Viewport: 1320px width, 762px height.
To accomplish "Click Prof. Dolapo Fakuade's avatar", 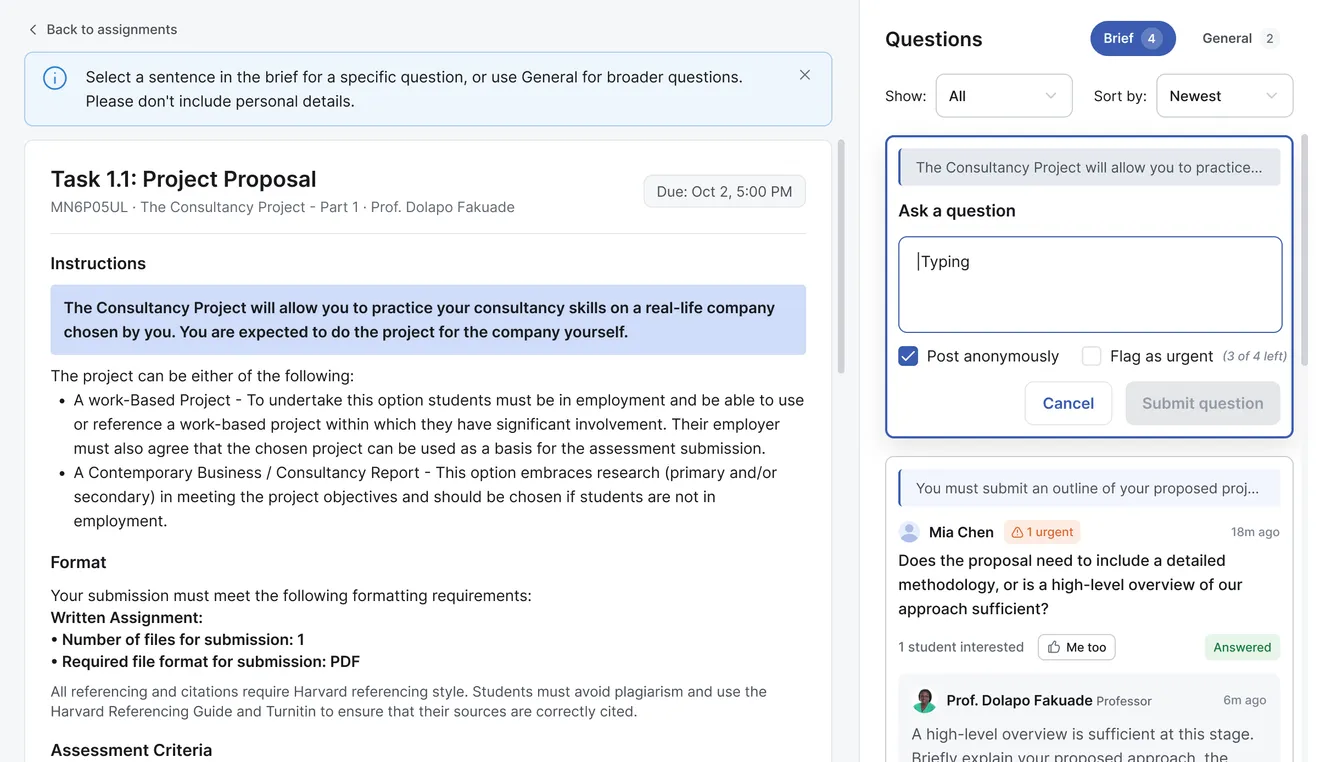I will coord(925,701).
